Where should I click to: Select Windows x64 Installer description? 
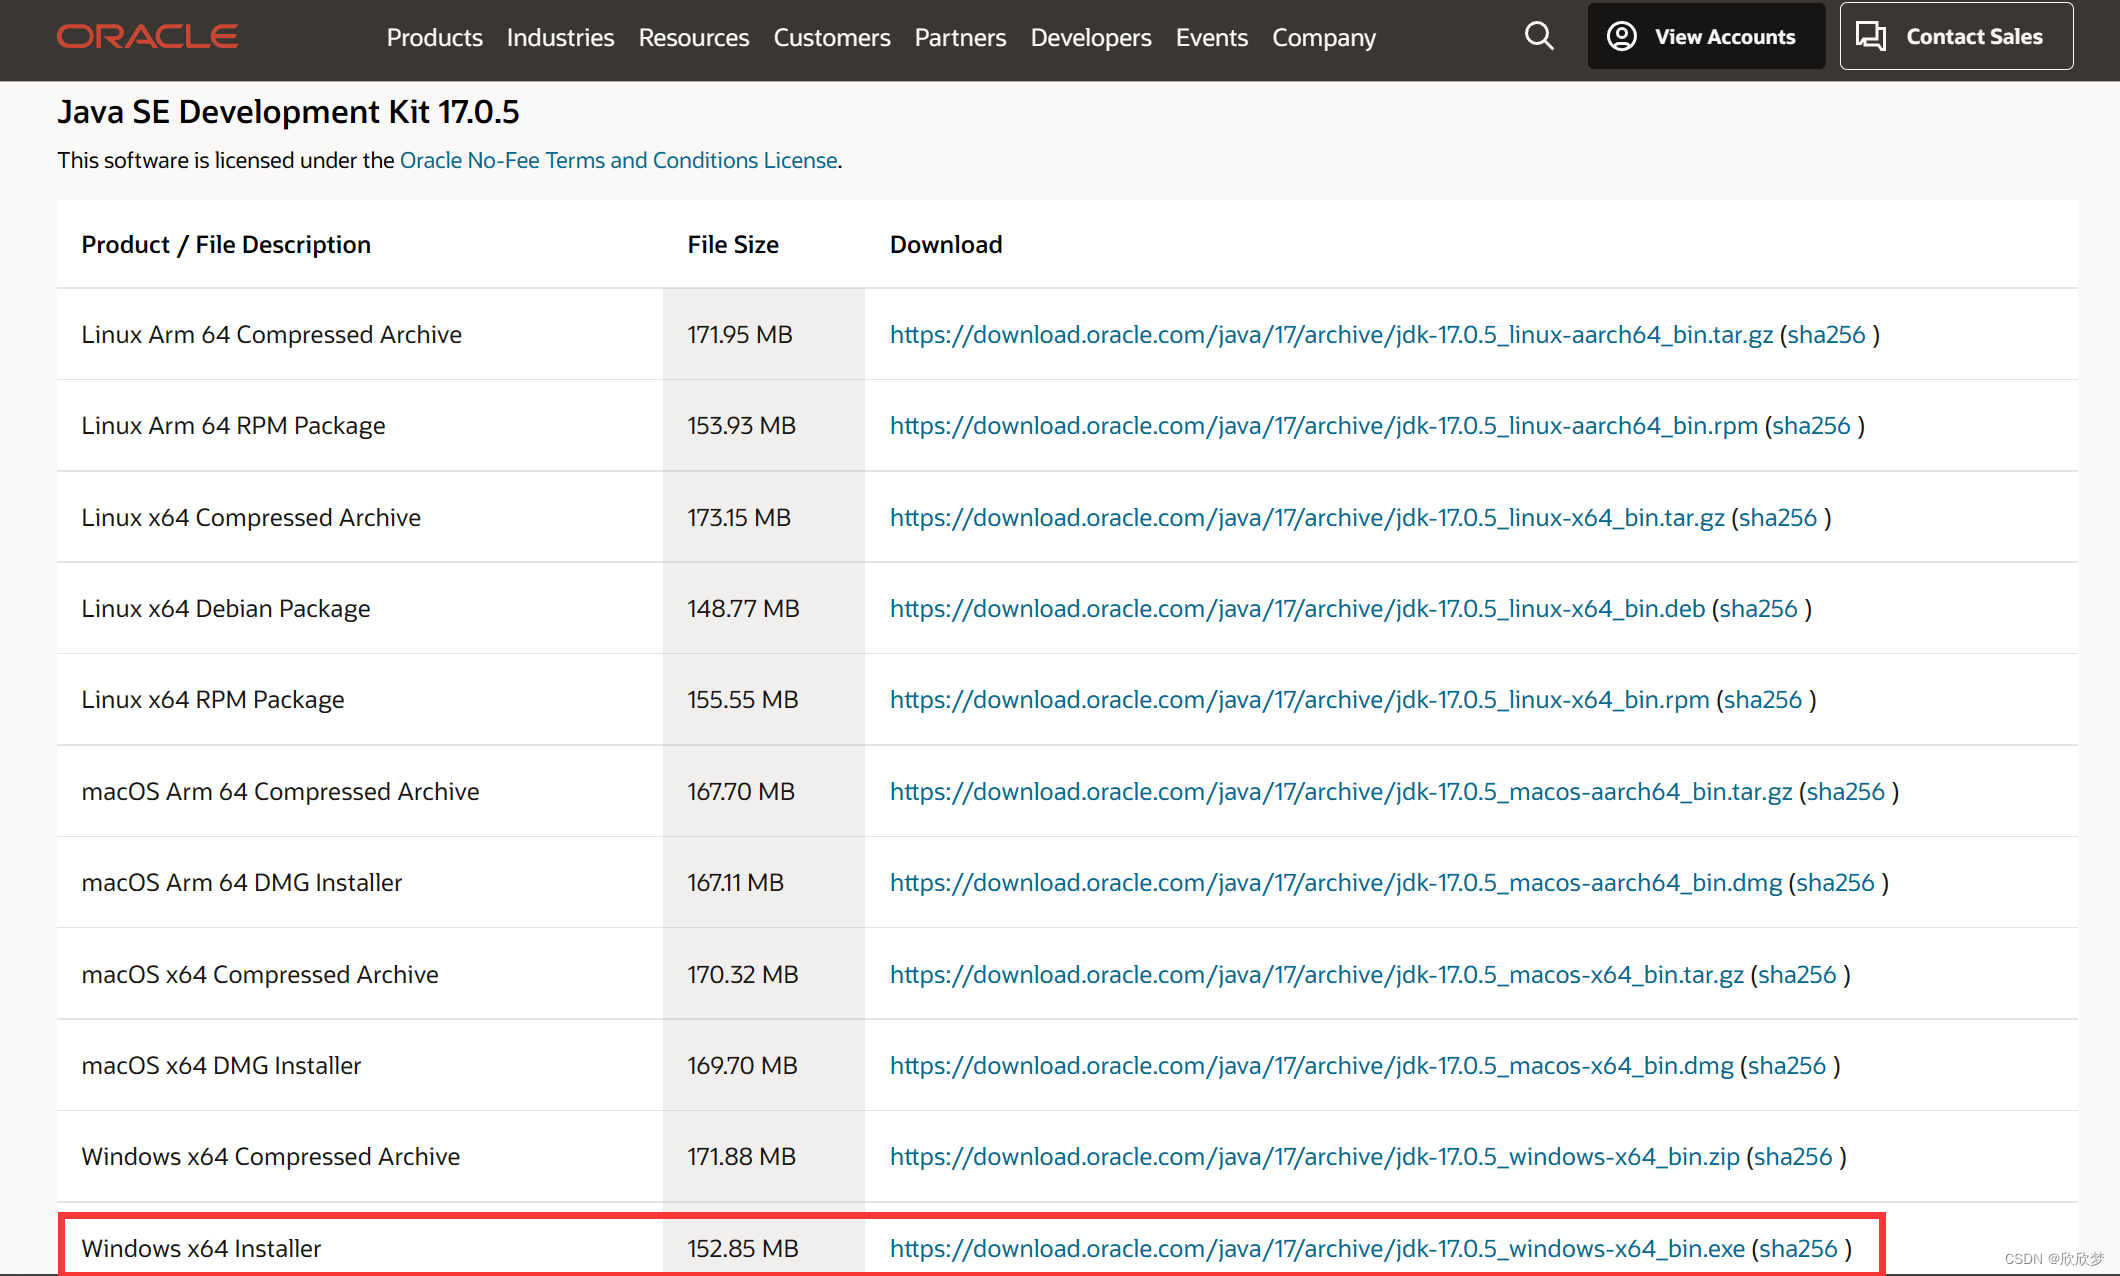(201, 1249)
